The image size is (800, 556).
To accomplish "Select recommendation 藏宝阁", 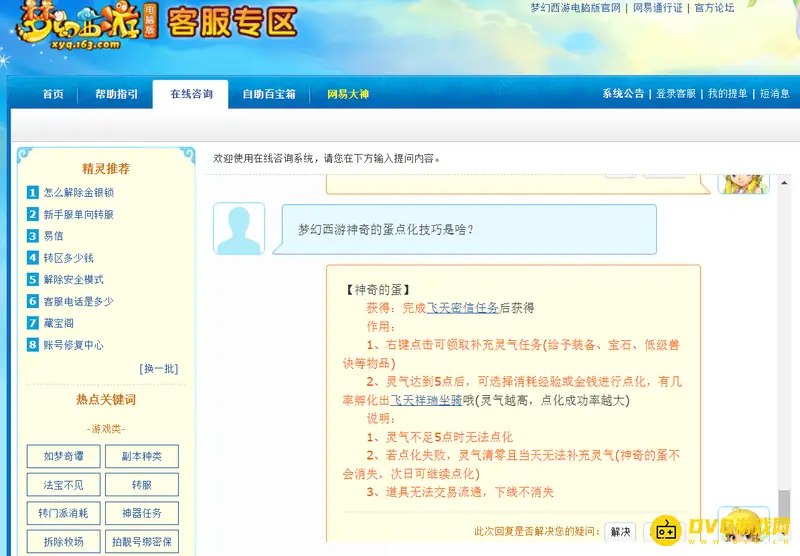I will 59,323.
